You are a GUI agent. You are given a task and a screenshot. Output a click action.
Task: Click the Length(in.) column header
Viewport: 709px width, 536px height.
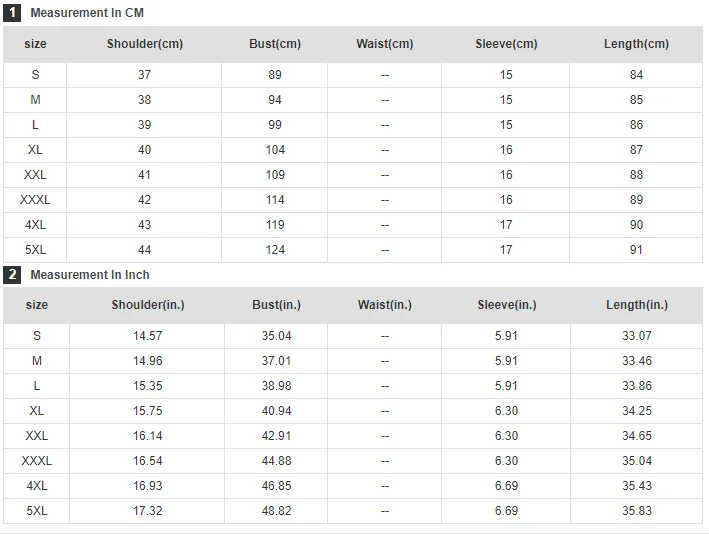637,305
